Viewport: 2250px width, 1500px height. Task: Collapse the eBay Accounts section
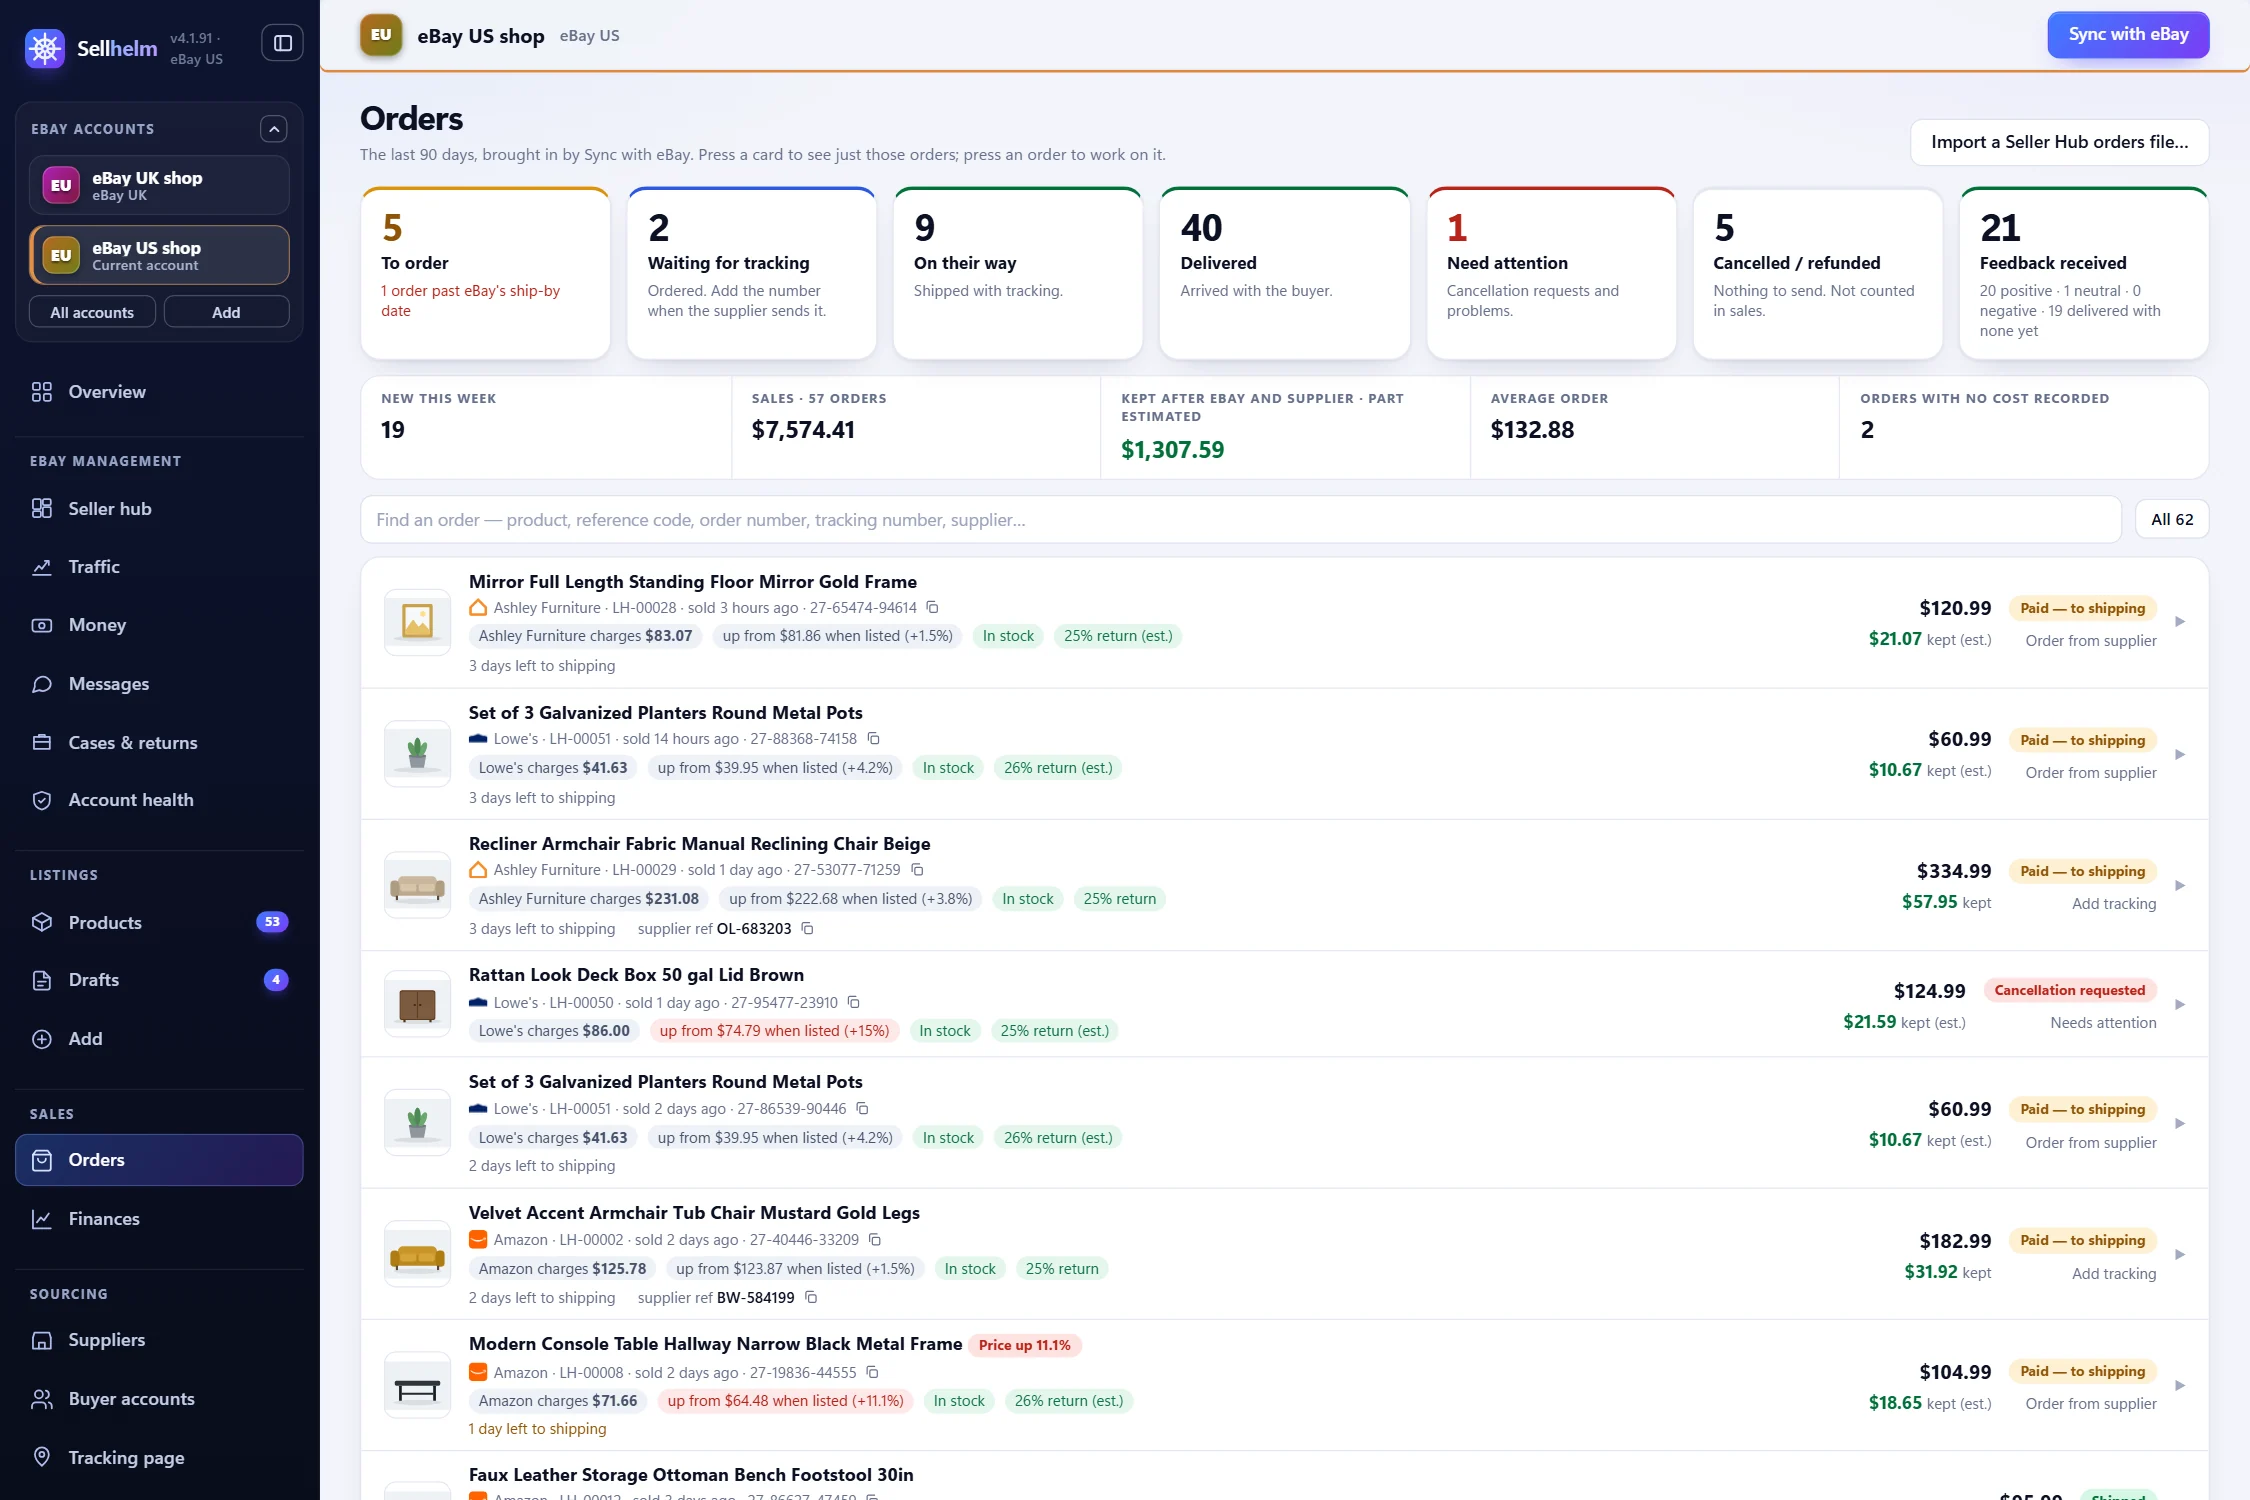click(x=274, y=129)
